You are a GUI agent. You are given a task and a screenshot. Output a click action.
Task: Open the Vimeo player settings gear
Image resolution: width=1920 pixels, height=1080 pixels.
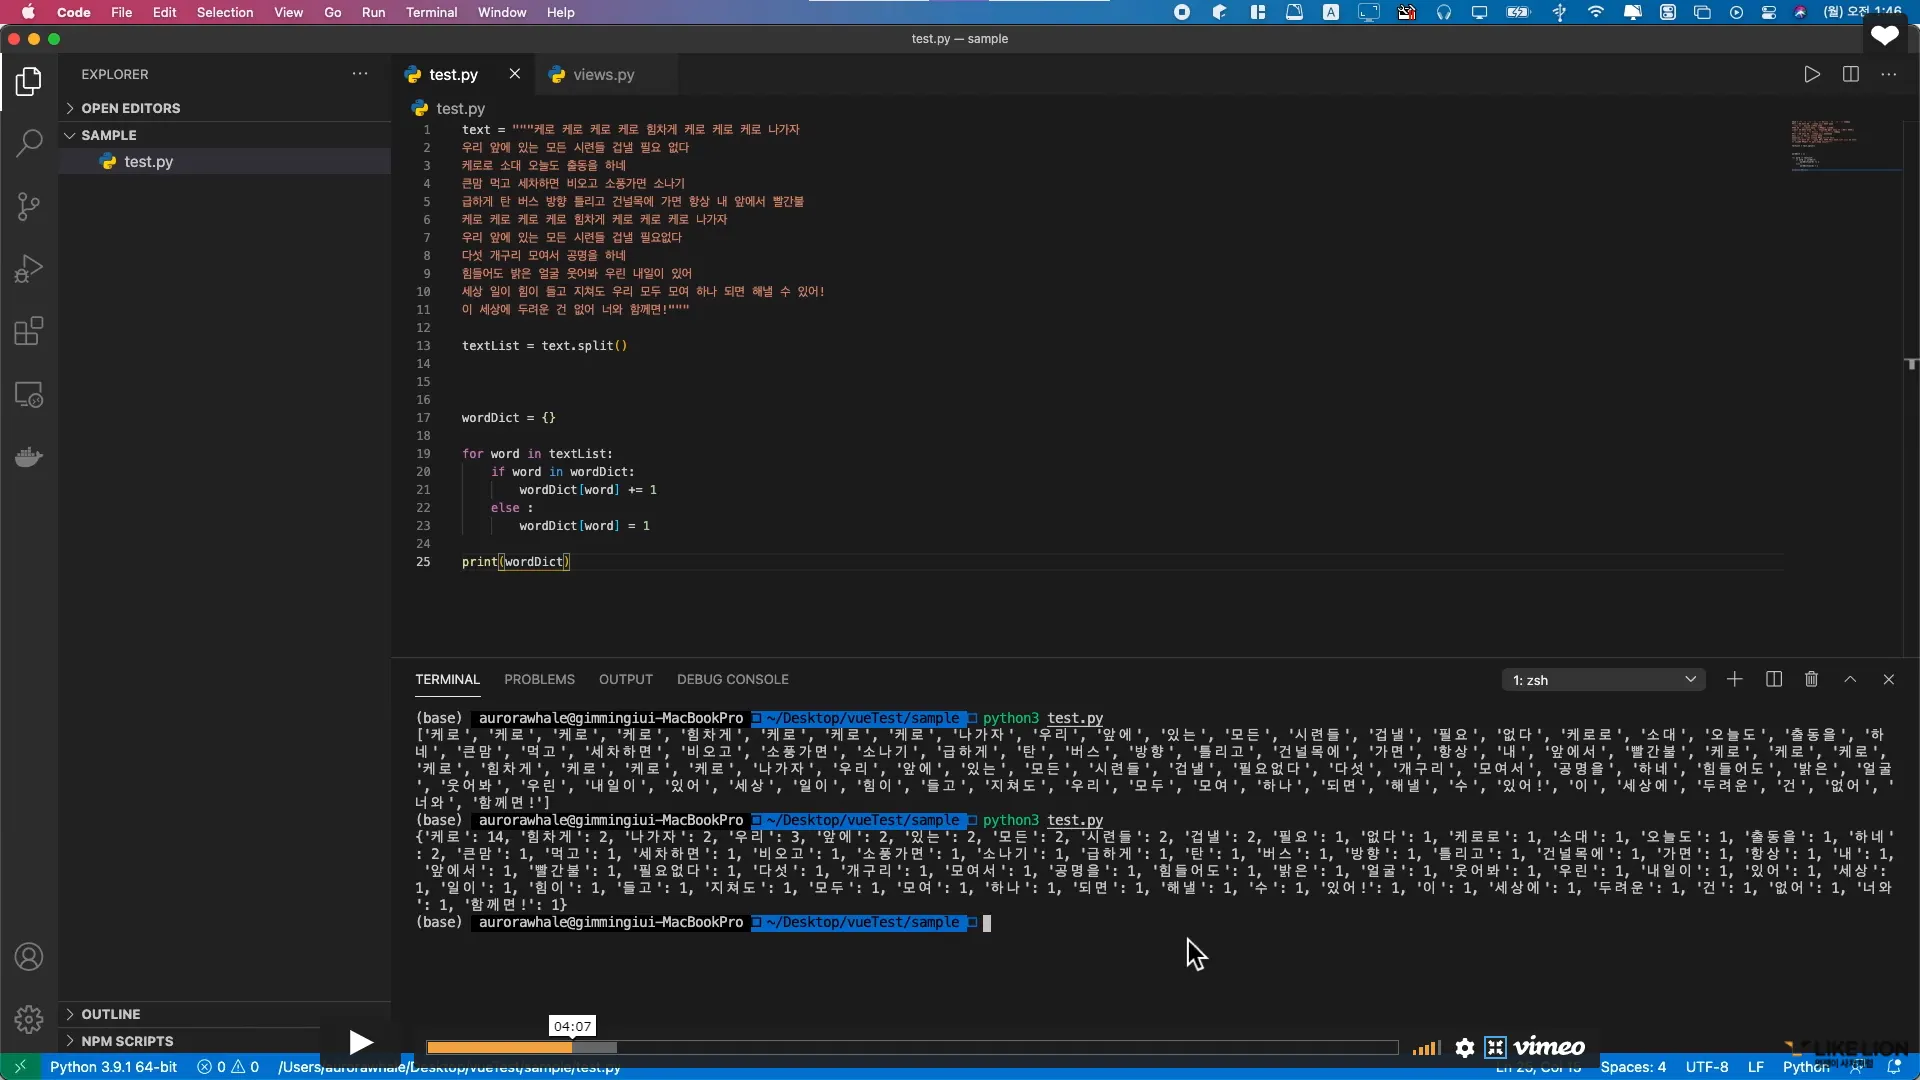click(x=1465, y=1047)
